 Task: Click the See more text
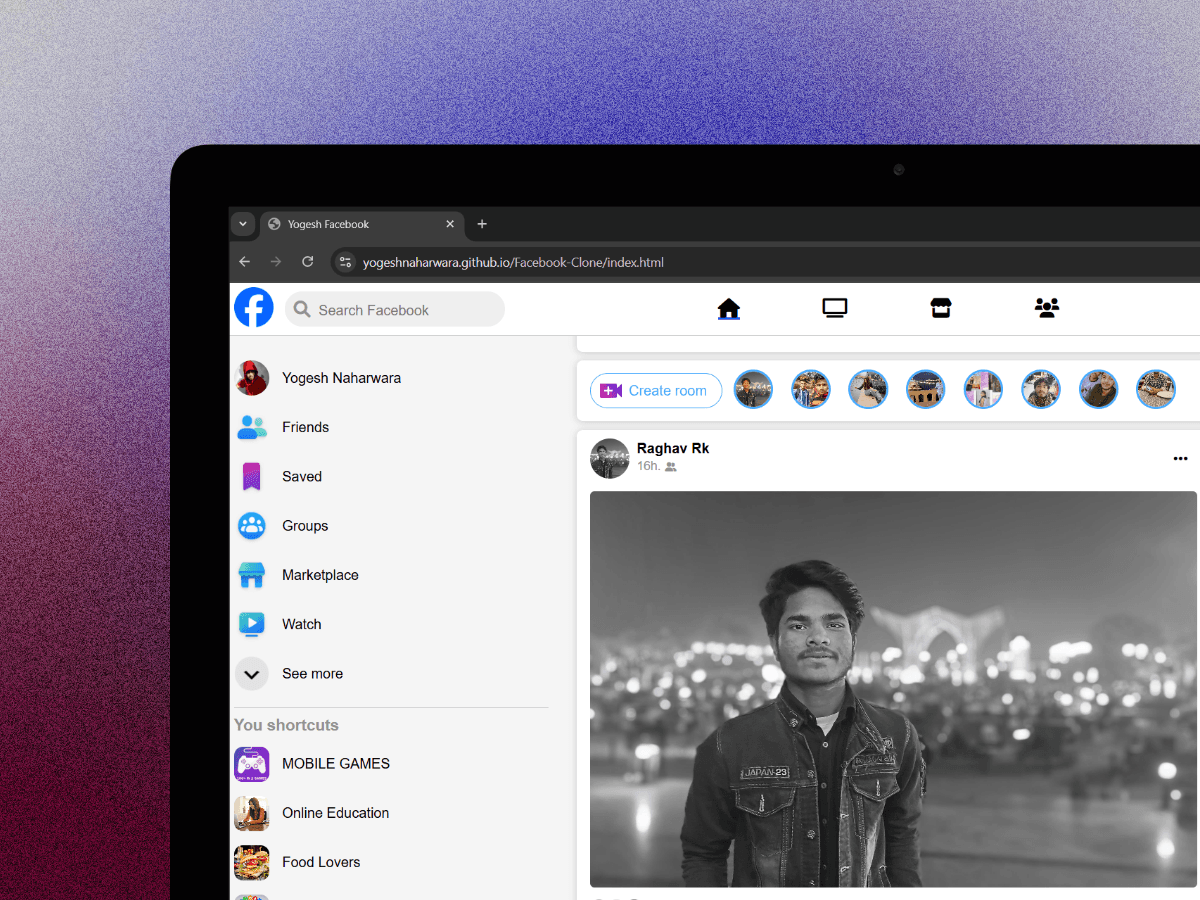(312, 674)
